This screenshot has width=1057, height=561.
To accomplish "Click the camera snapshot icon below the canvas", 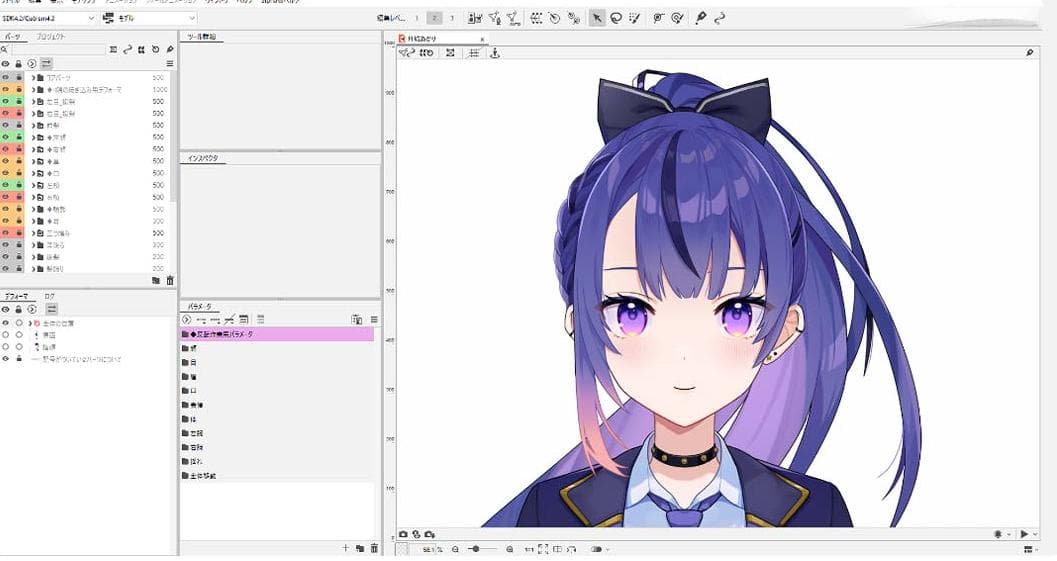I will coord(403,534).
